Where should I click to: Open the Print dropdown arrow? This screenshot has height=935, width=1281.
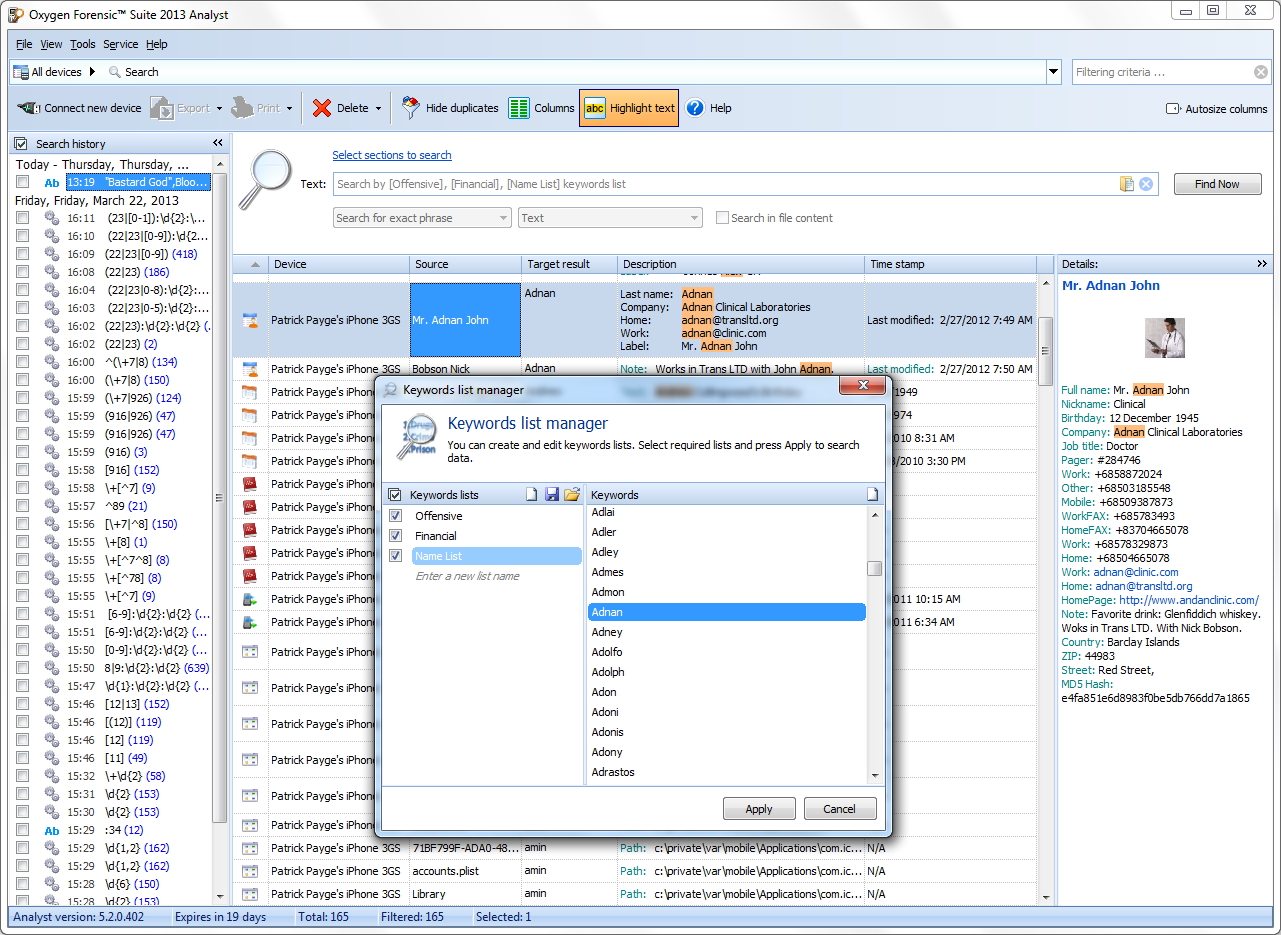[289, 108]
